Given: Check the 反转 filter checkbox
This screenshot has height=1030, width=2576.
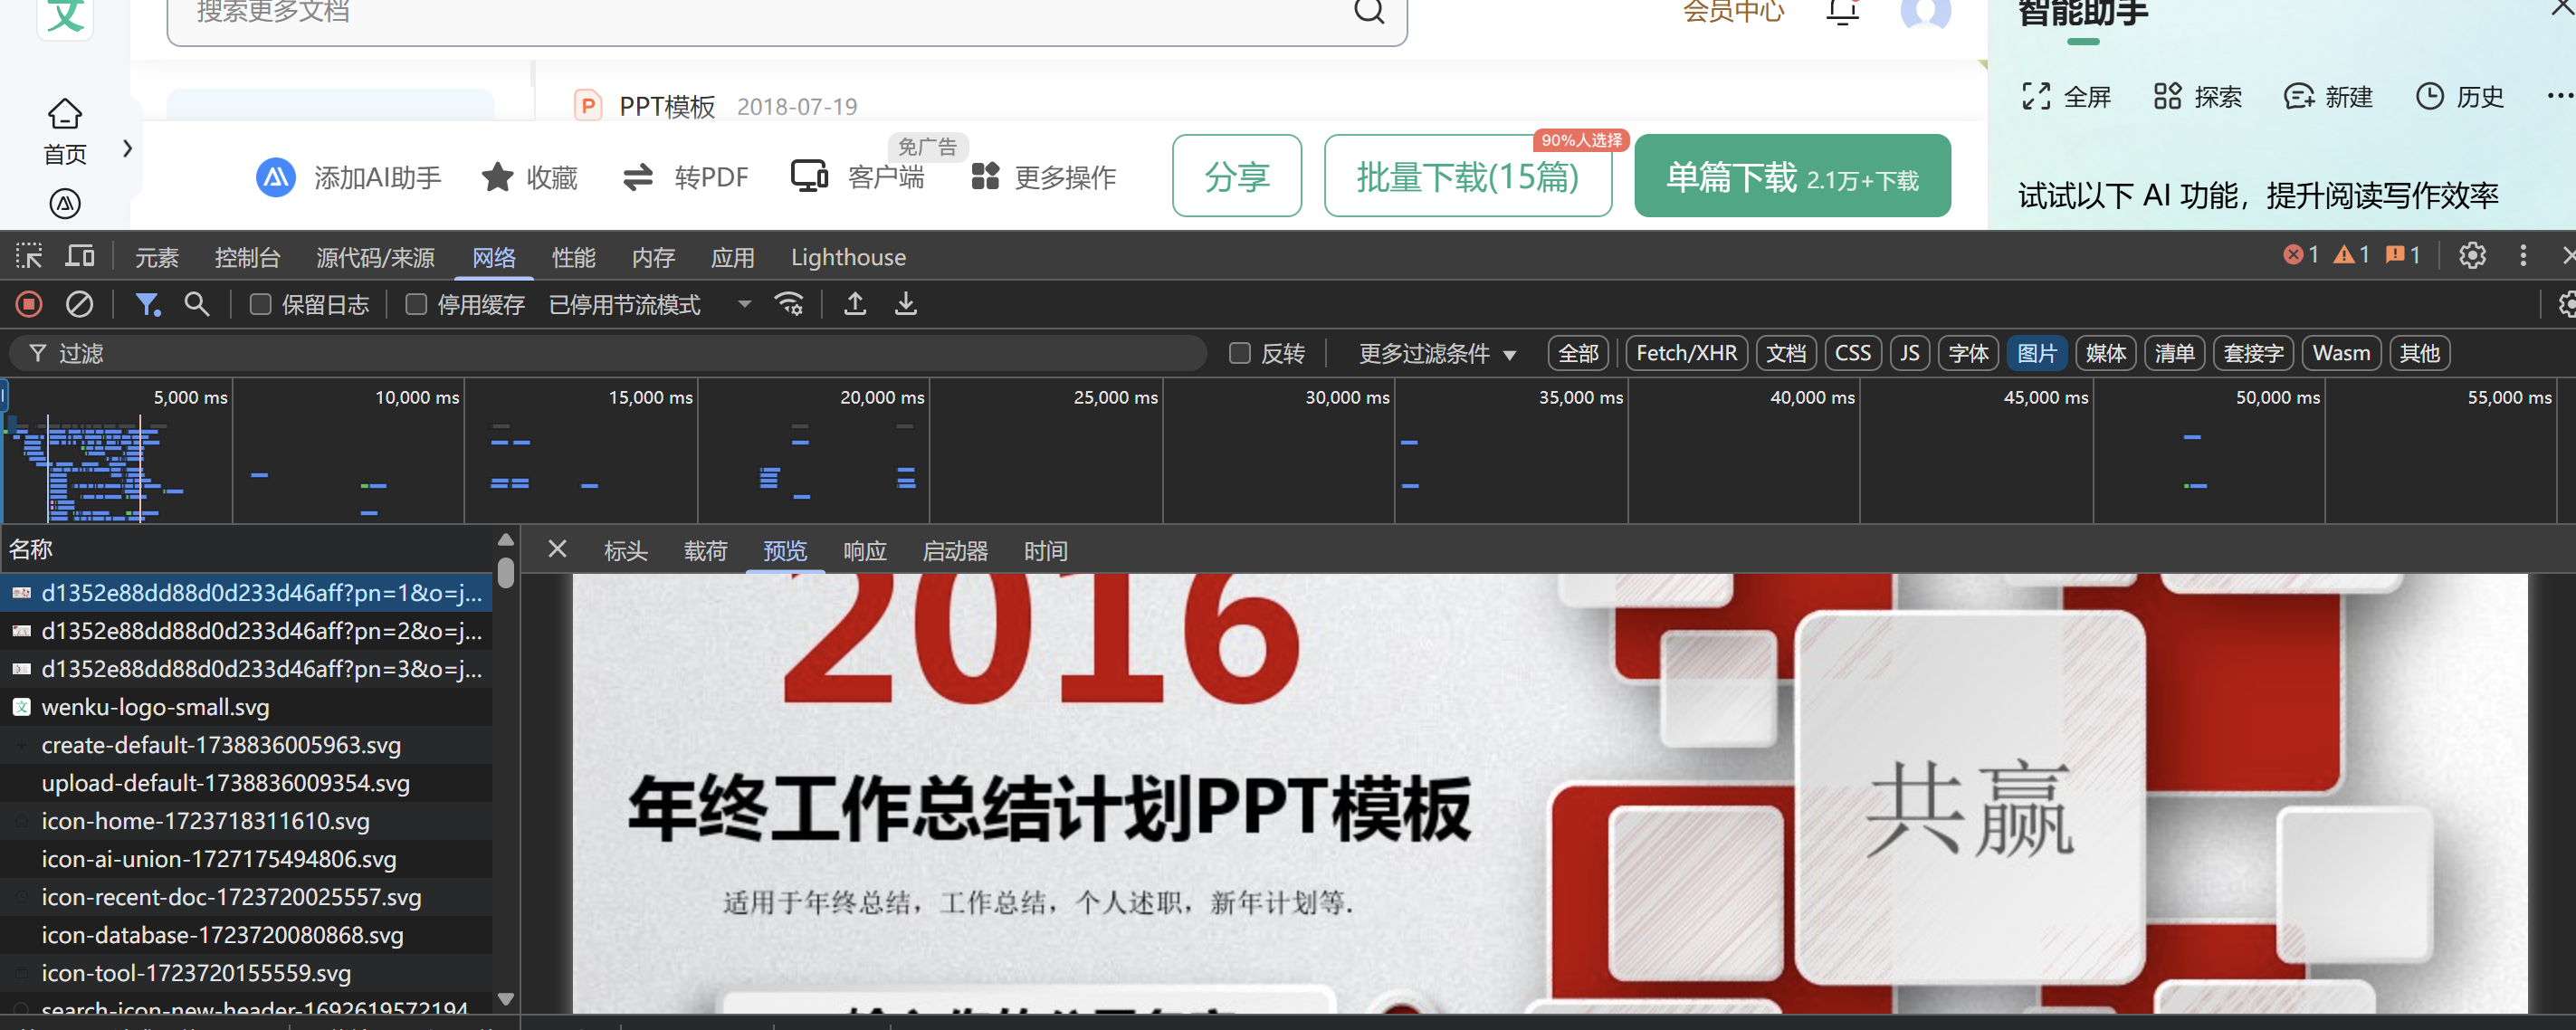Looking at the screenshot, I should click(x=1240, y=353).
